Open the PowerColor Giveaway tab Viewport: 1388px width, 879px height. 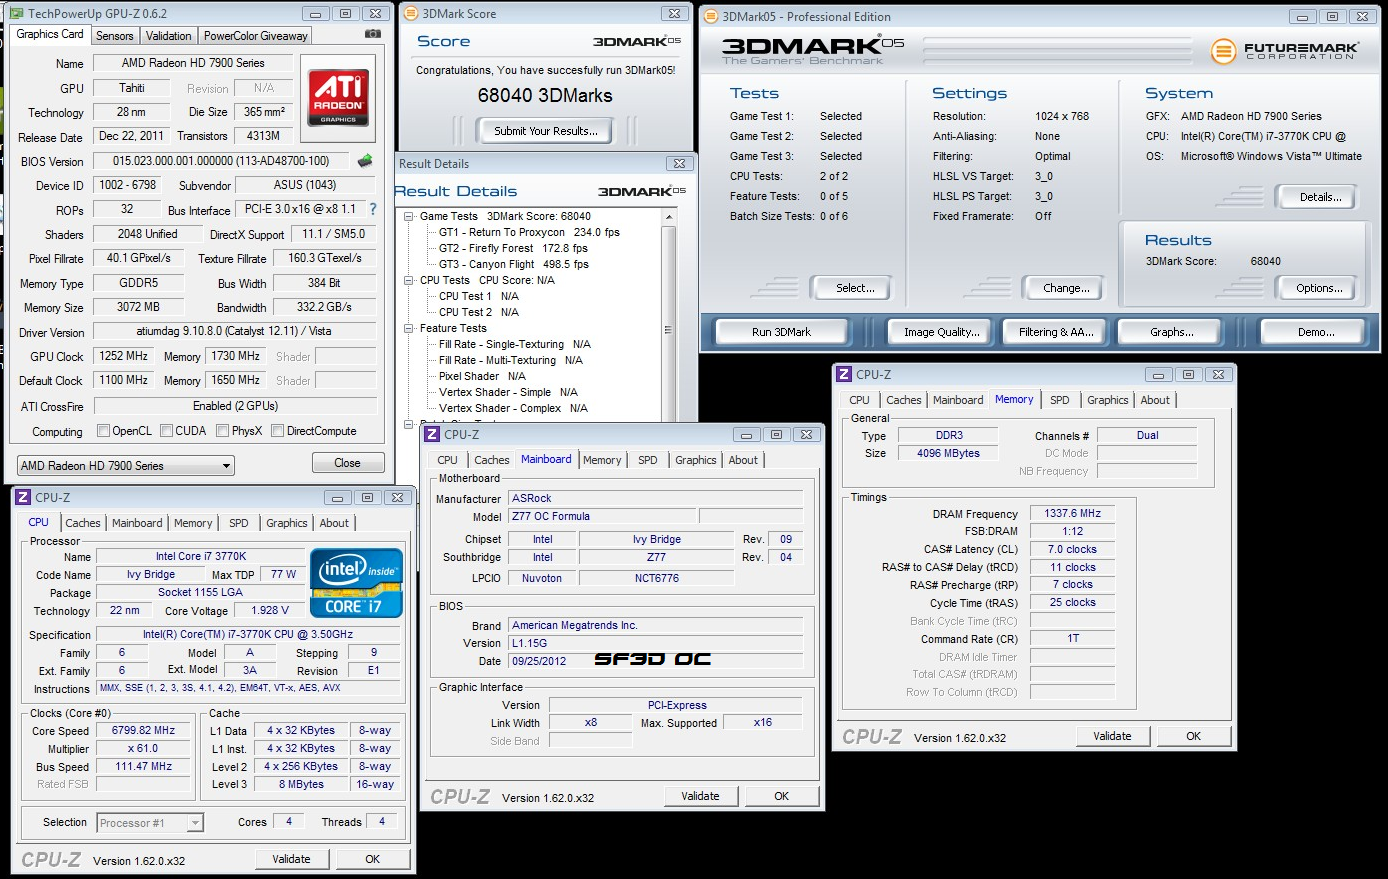tap(256, 35)
